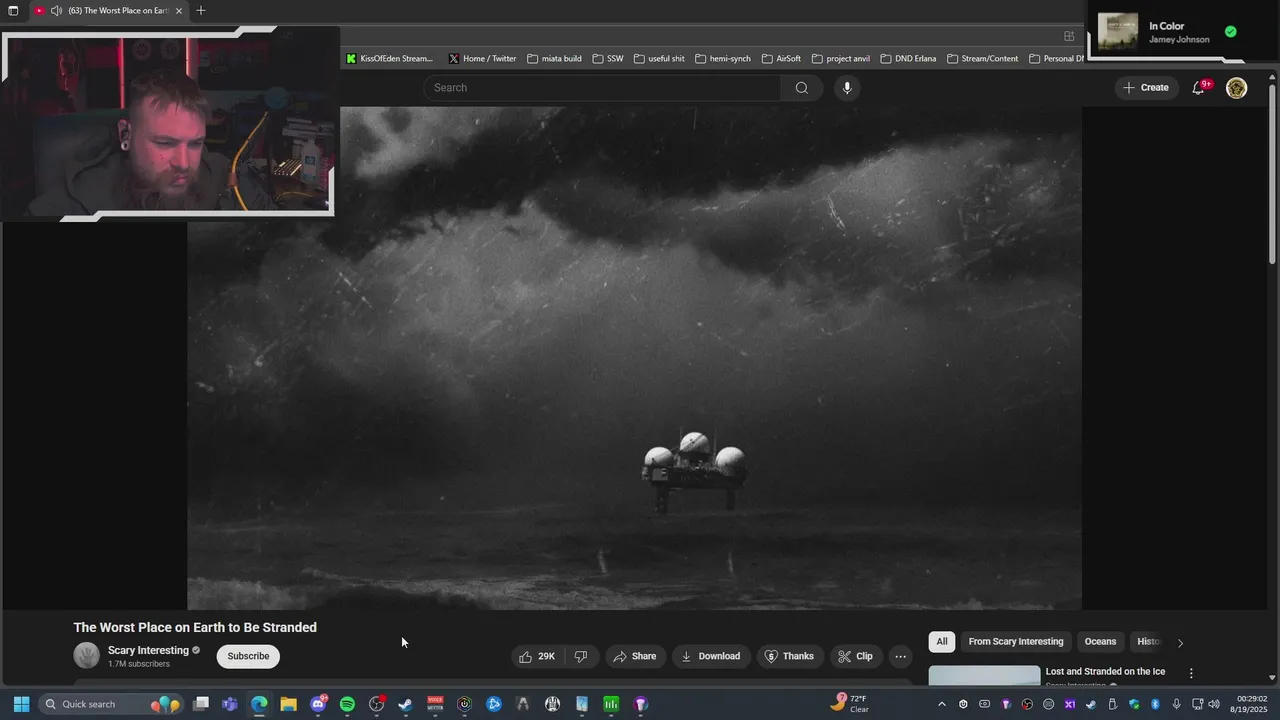Open the YouTube account avatar menu

(x=1237, y=88)
